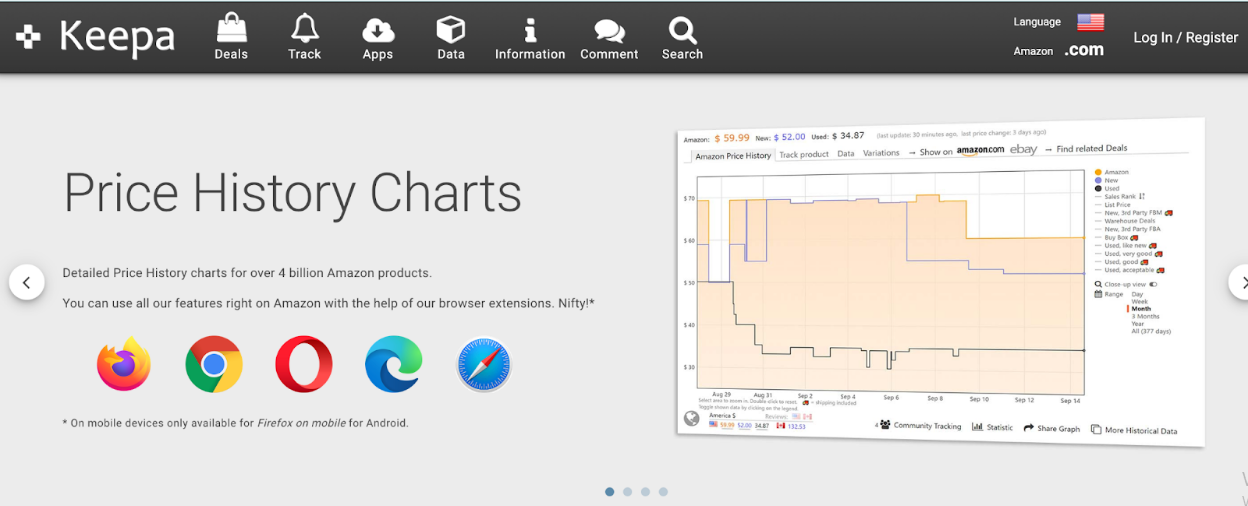1248x506 pixels.
Task: Open the Information icon
Action: [x=530, y=30]
